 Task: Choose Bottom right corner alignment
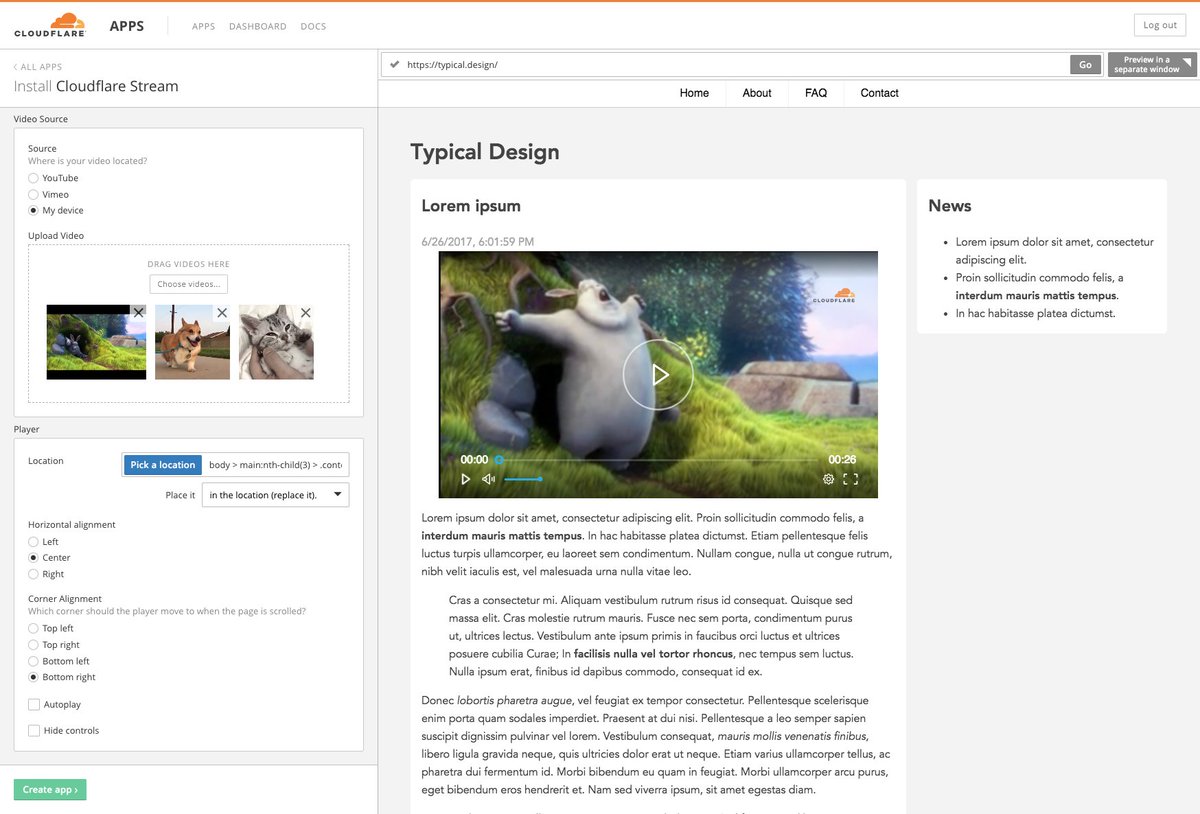33,677
